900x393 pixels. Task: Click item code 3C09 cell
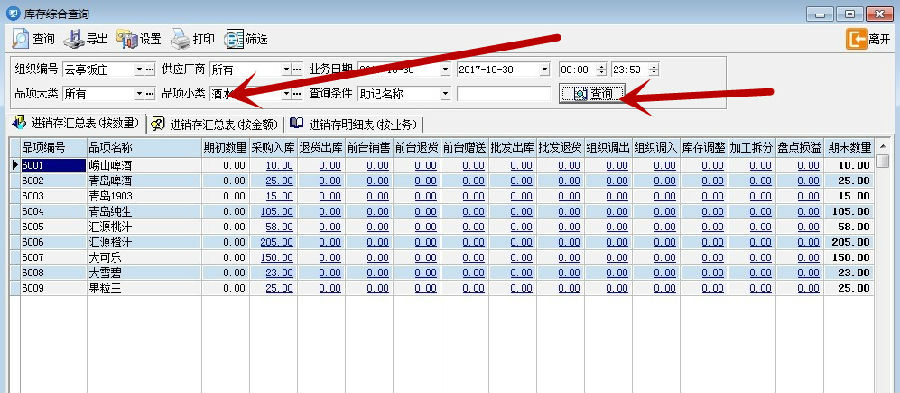[53, 288]
